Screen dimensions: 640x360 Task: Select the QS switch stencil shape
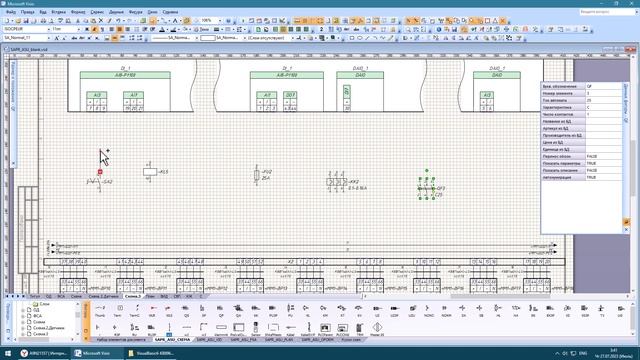[187, 310]
